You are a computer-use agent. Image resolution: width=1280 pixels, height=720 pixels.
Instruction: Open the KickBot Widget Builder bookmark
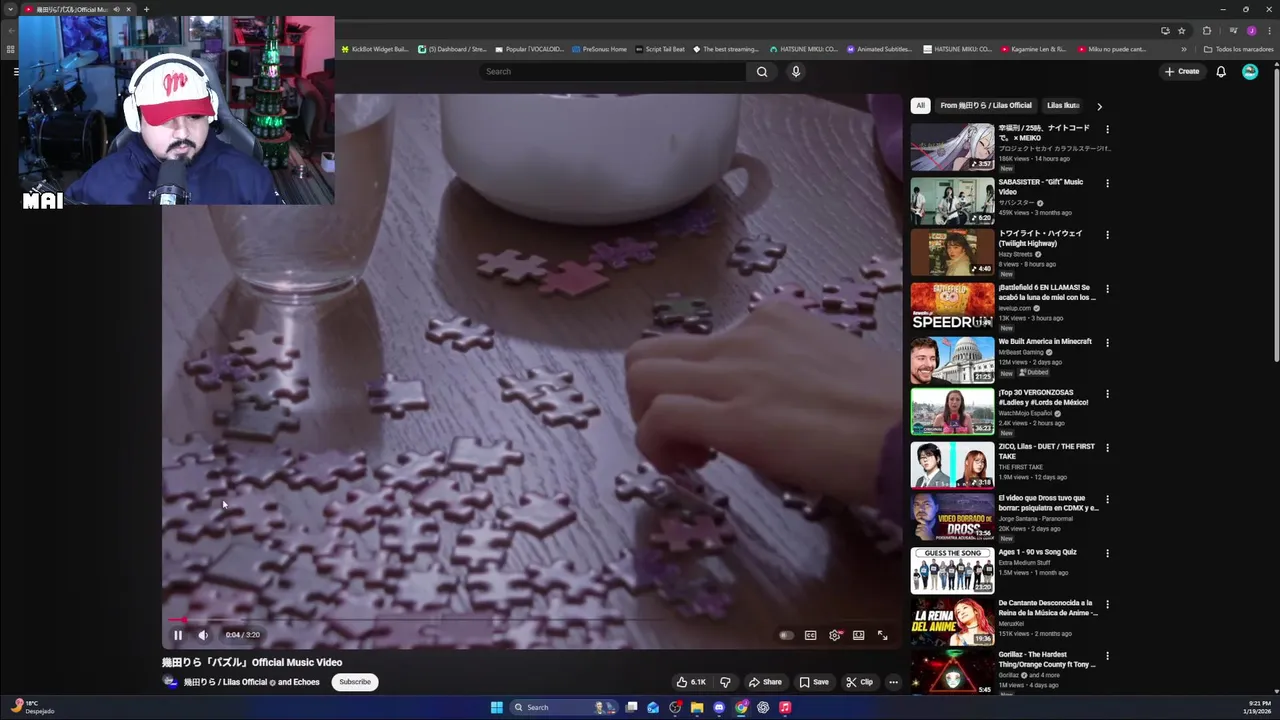pyautogui.click(x=375, y=49)
